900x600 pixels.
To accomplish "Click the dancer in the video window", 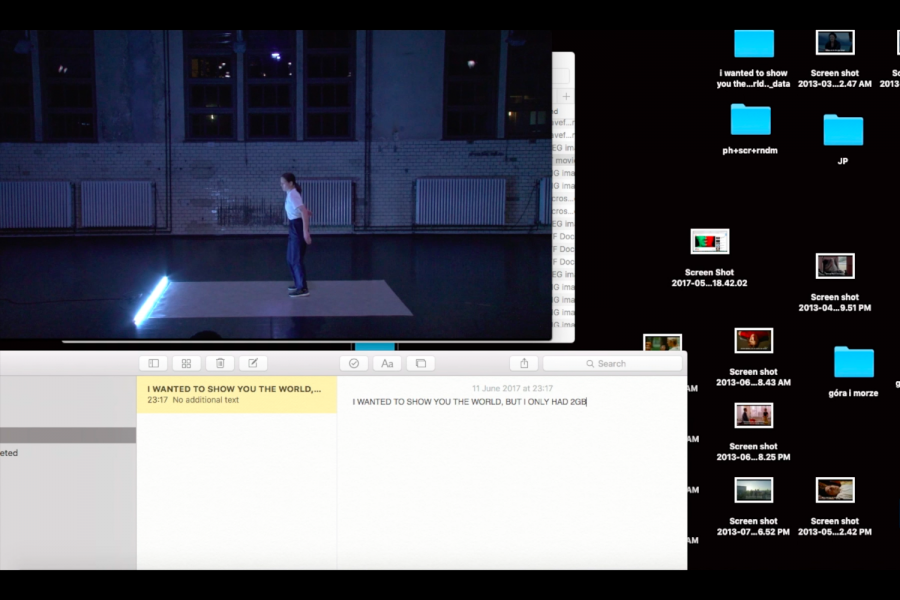I will [293, 233].
